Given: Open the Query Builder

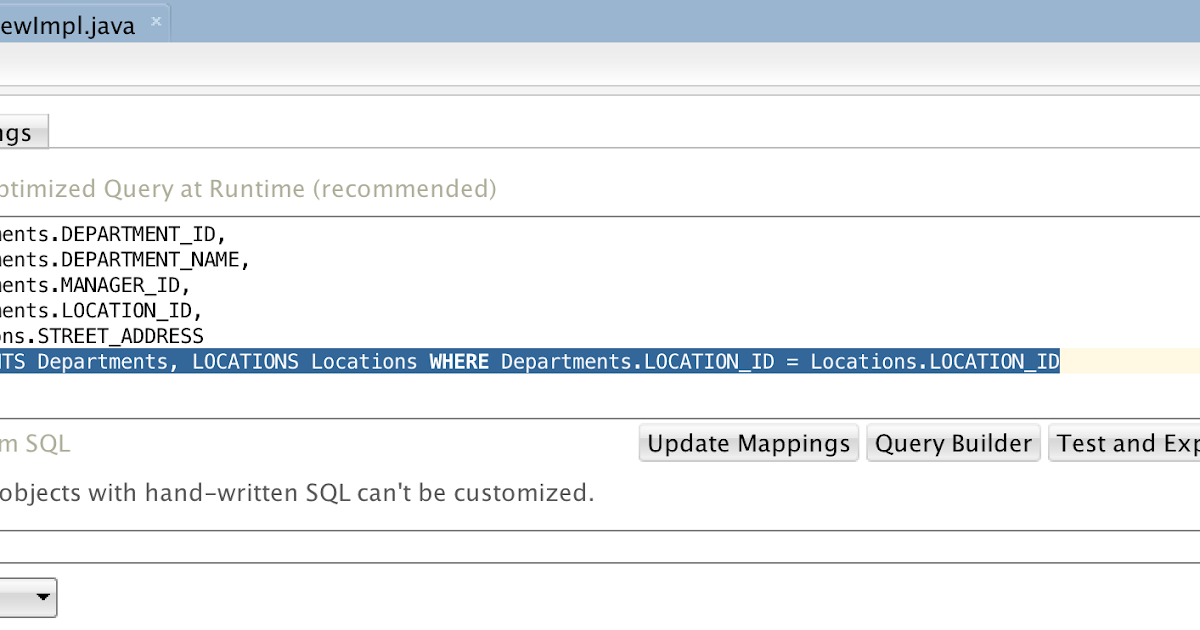Looking at the screenshot, I should (953, 442).
